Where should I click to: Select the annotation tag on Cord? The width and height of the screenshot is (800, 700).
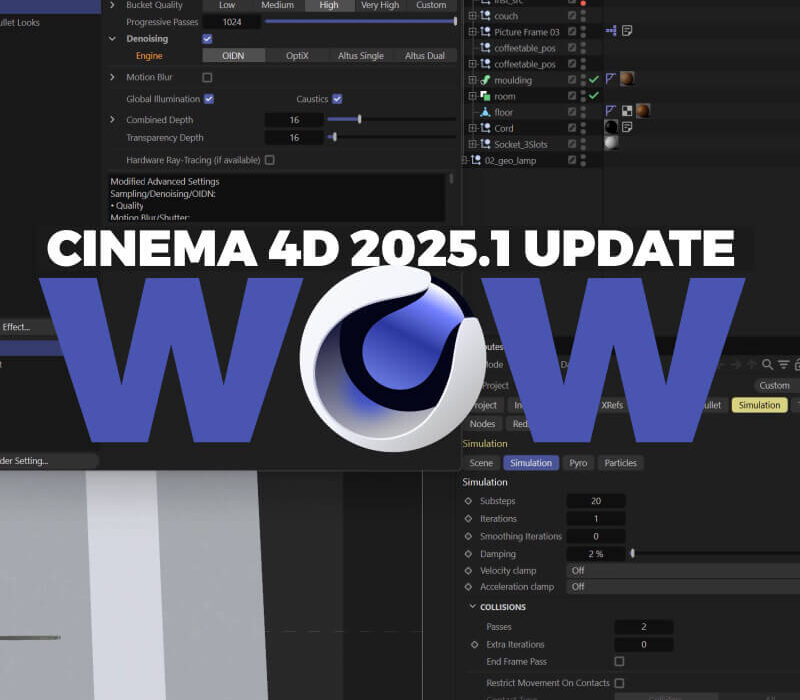[x=627, y=127]
